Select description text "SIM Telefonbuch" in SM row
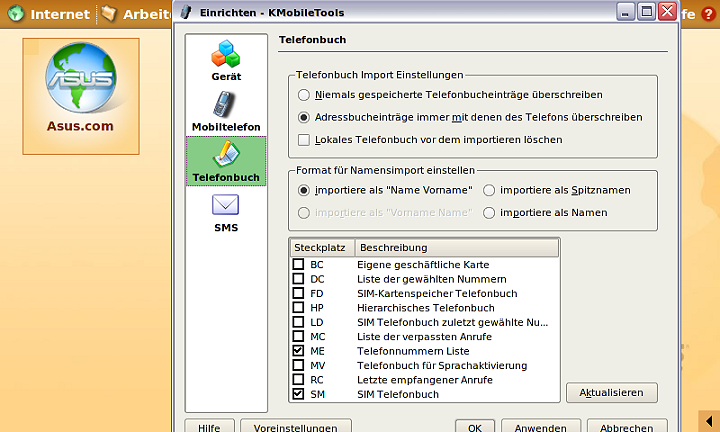Image resolution: width=720 pixels, height=432 pixels. click(x=398, y=394)
